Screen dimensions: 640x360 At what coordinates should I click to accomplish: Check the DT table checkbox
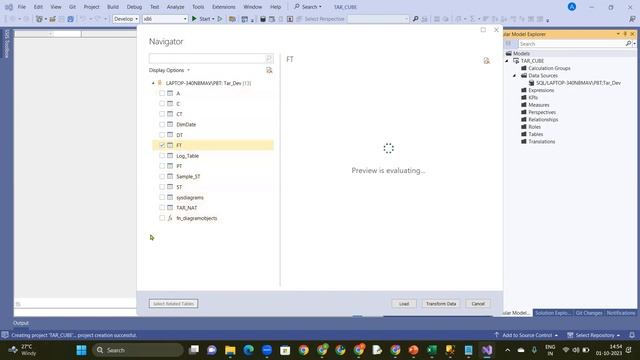click(x=162, y=135)
